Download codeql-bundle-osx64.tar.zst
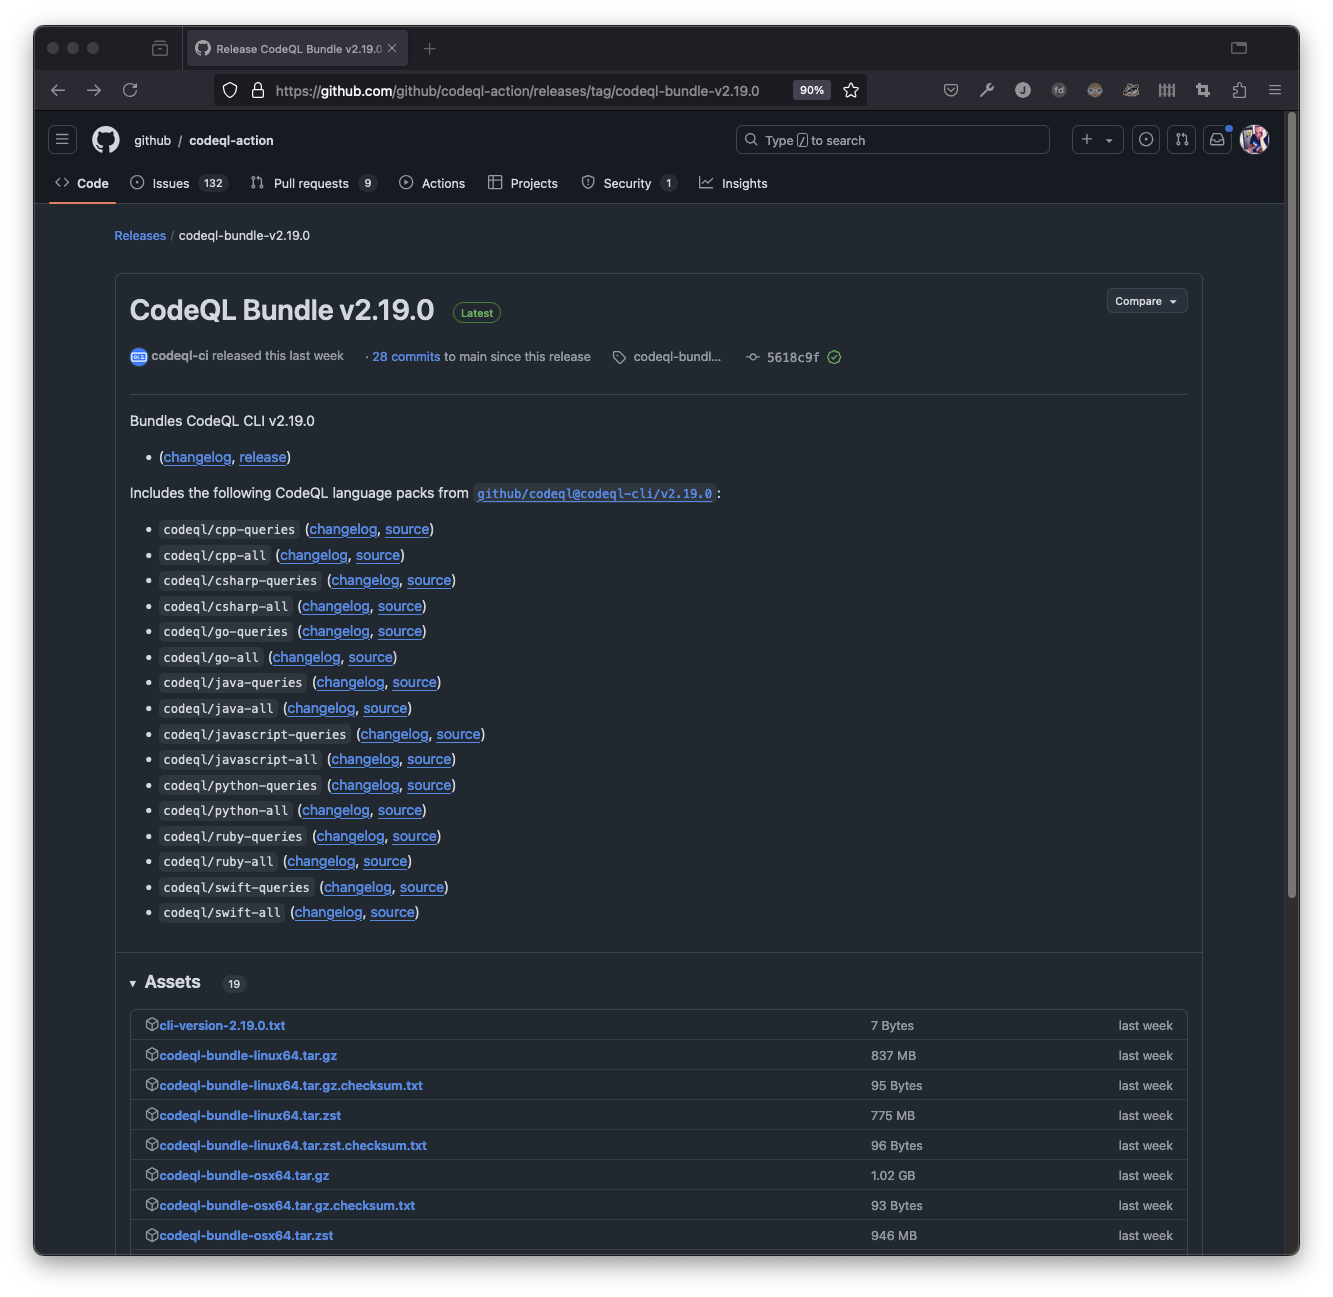This screenshot has height=1297, width=1333. (246, 1235)
